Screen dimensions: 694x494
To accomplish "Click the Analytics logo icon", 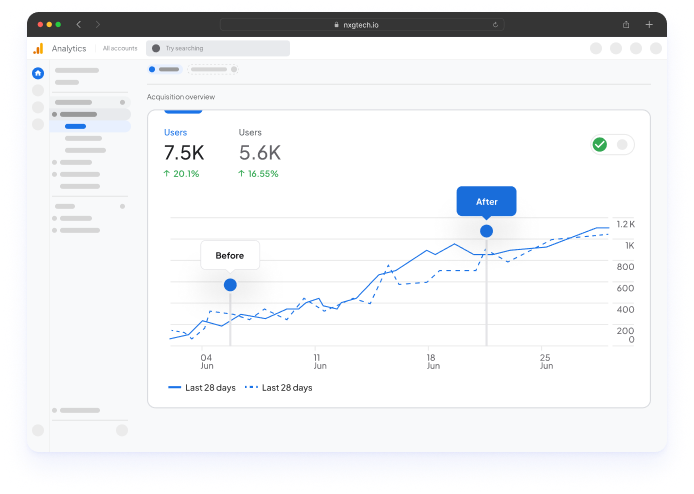I will coord(38,48).
